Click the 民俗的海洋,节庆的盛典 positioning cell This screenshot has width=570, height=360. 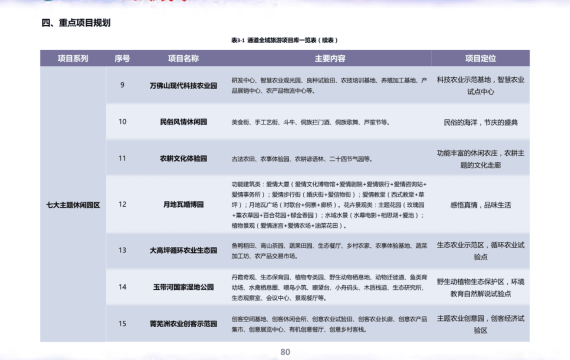(x=481, y=123)
